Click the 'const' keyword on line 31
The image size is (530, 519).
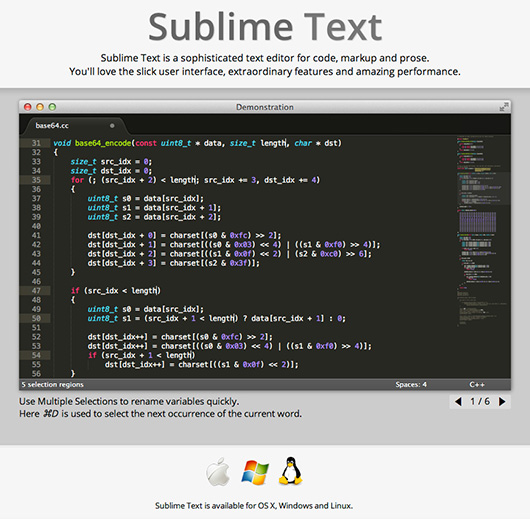[x=146, y=143]
